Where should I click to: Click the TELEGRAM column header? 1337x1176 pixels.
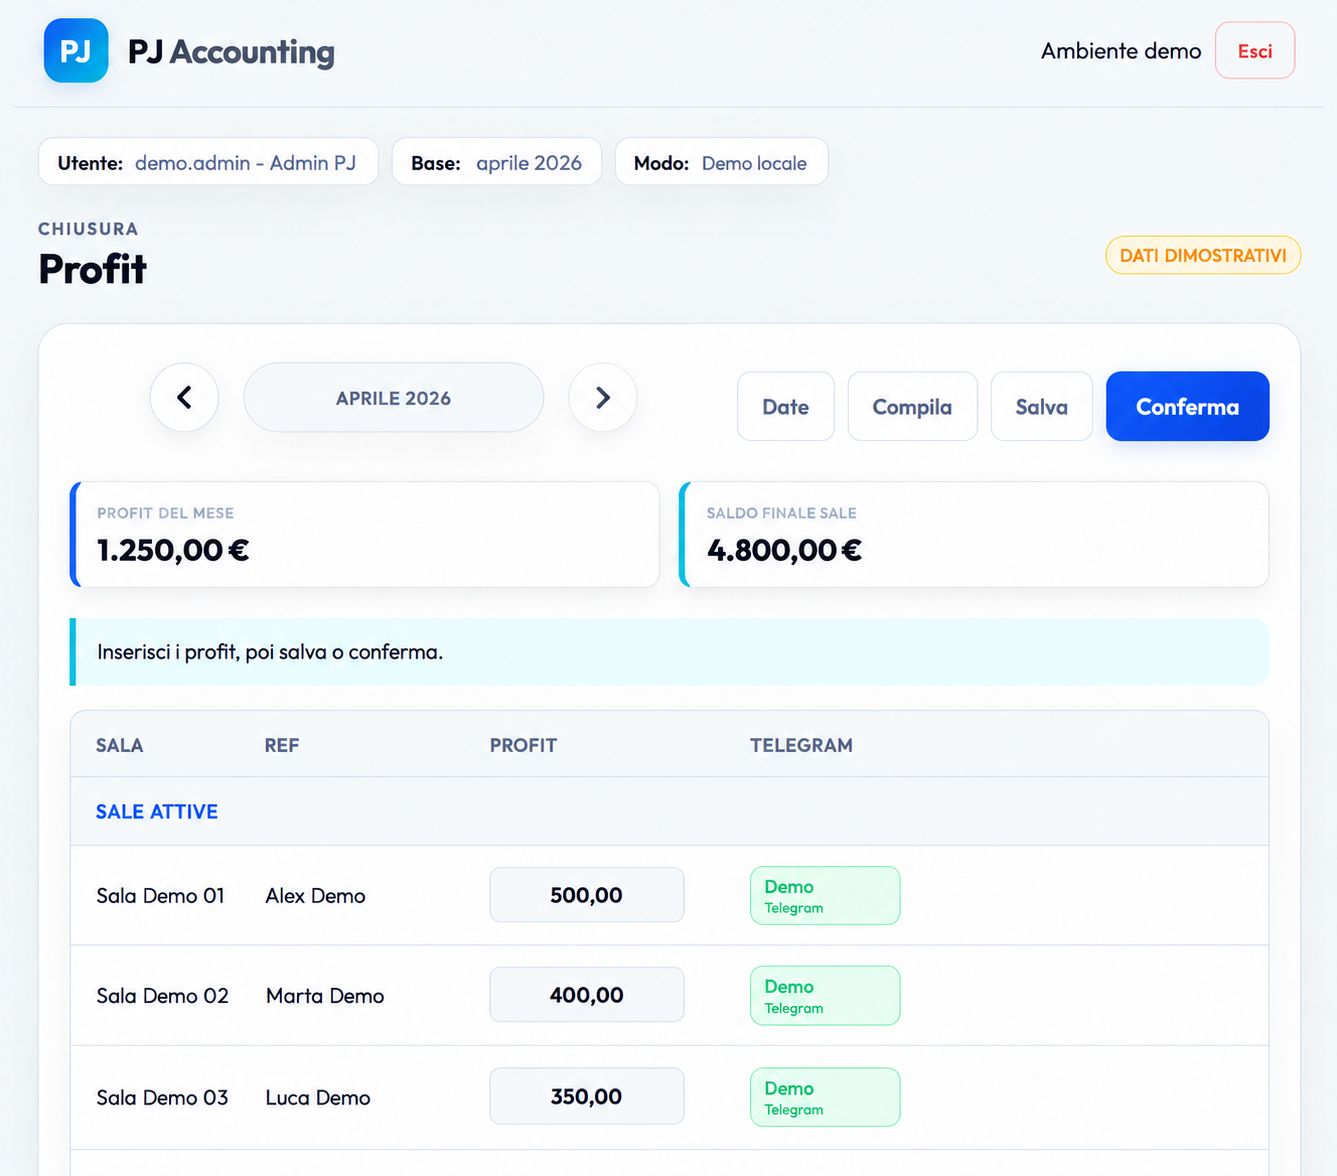click(x=802, y=745)
